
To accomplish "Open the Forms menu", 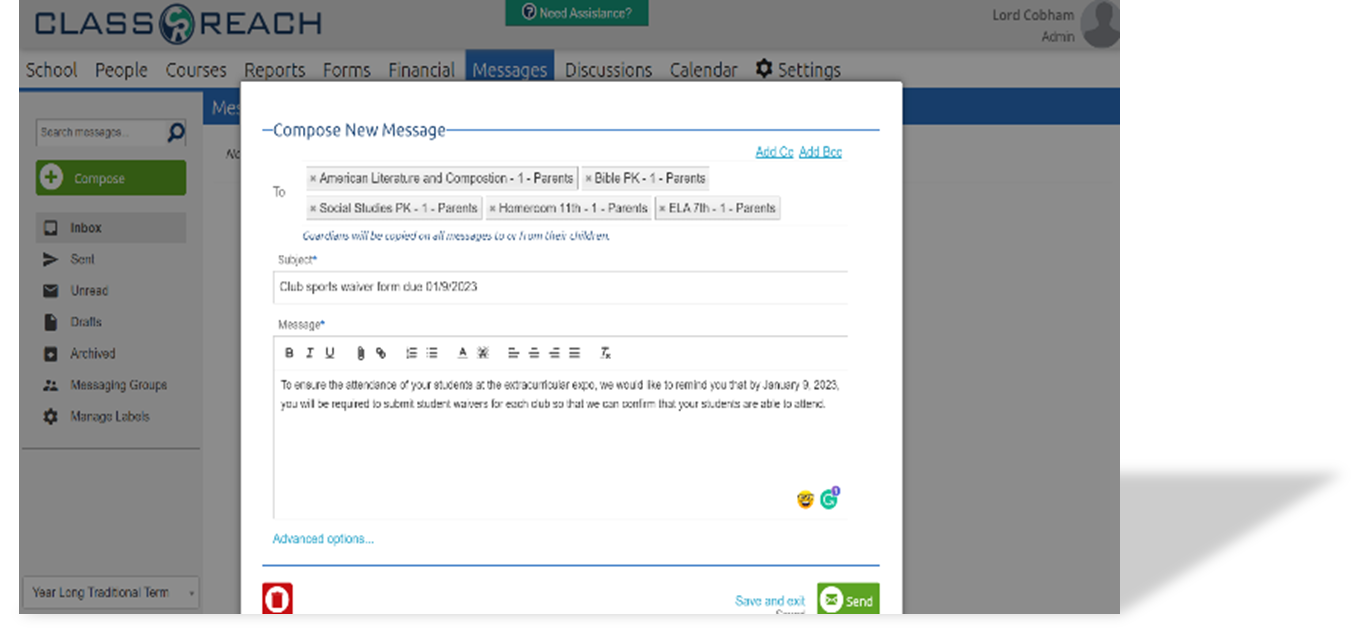I will (x=346, y=70).
